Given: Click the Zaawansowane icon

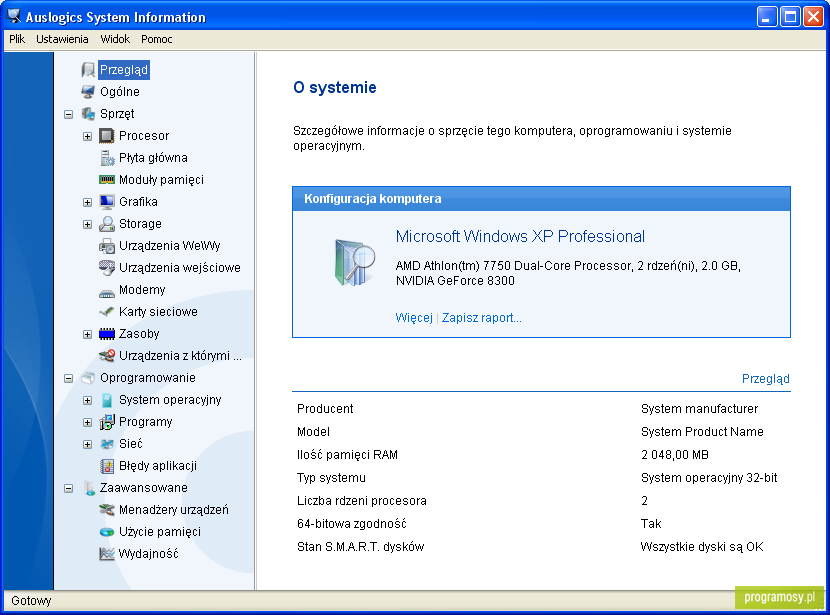Looking at the screenshot, I should pyautogui.click(x=89, y=488).
